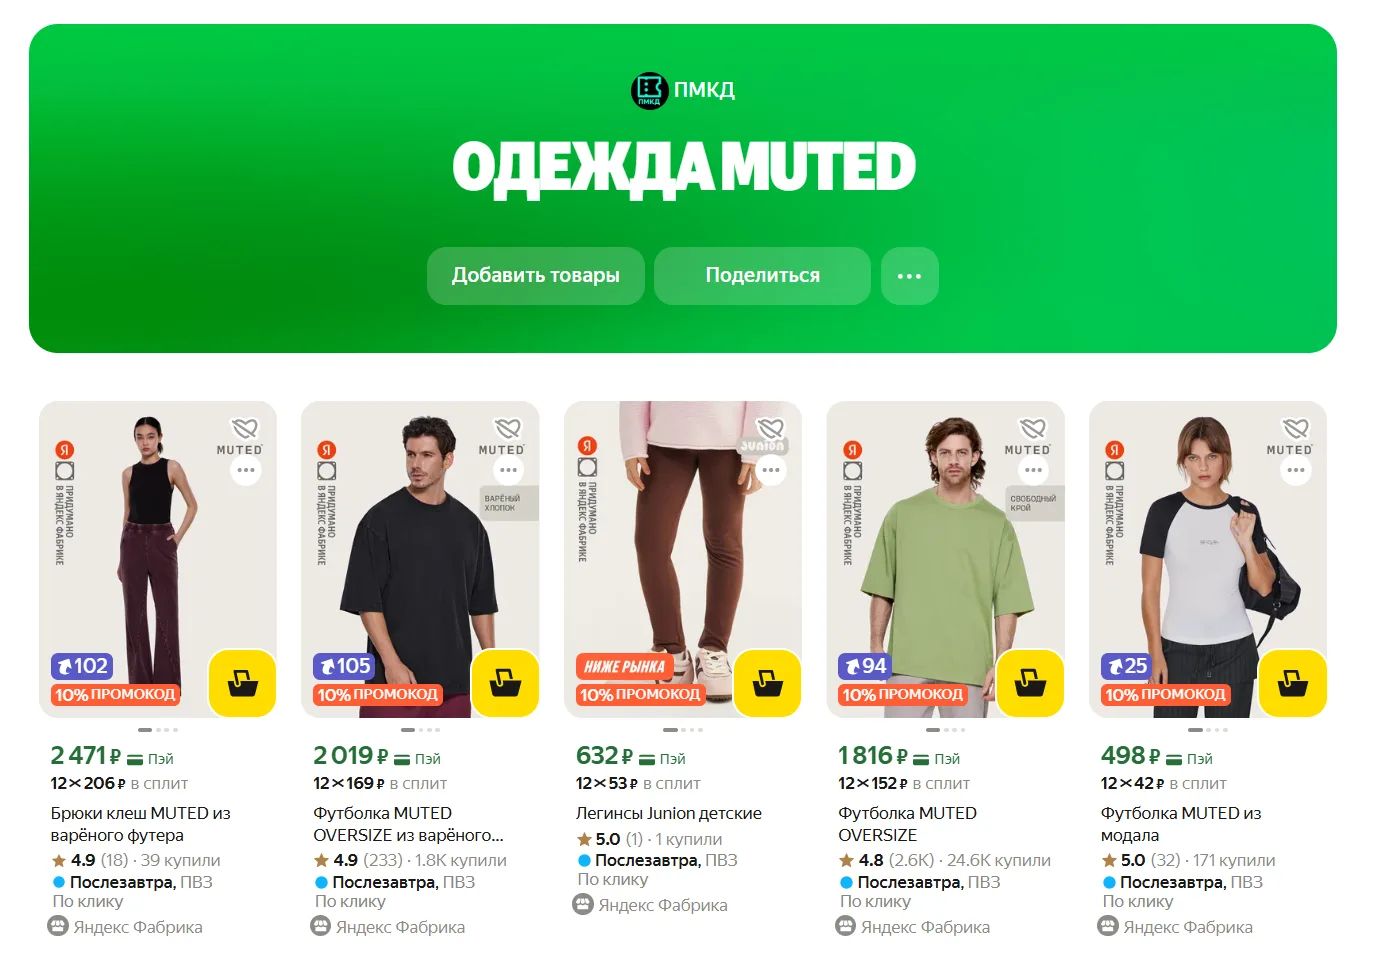The height and width of the screenshot is (959, 1388).
Task: Add the modal MUTED t-shirt to cart
Action: pyautogui.click(x=1292, y=684)
